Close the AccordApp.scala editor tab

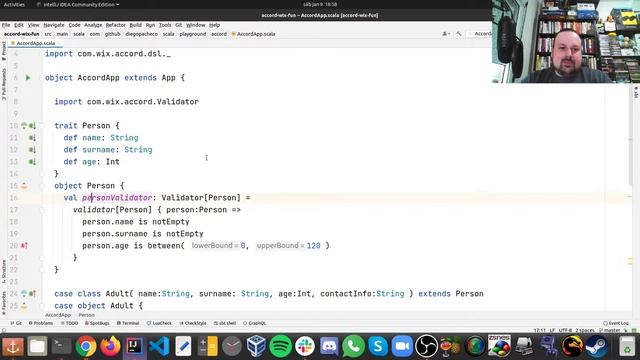coord(59,43)
